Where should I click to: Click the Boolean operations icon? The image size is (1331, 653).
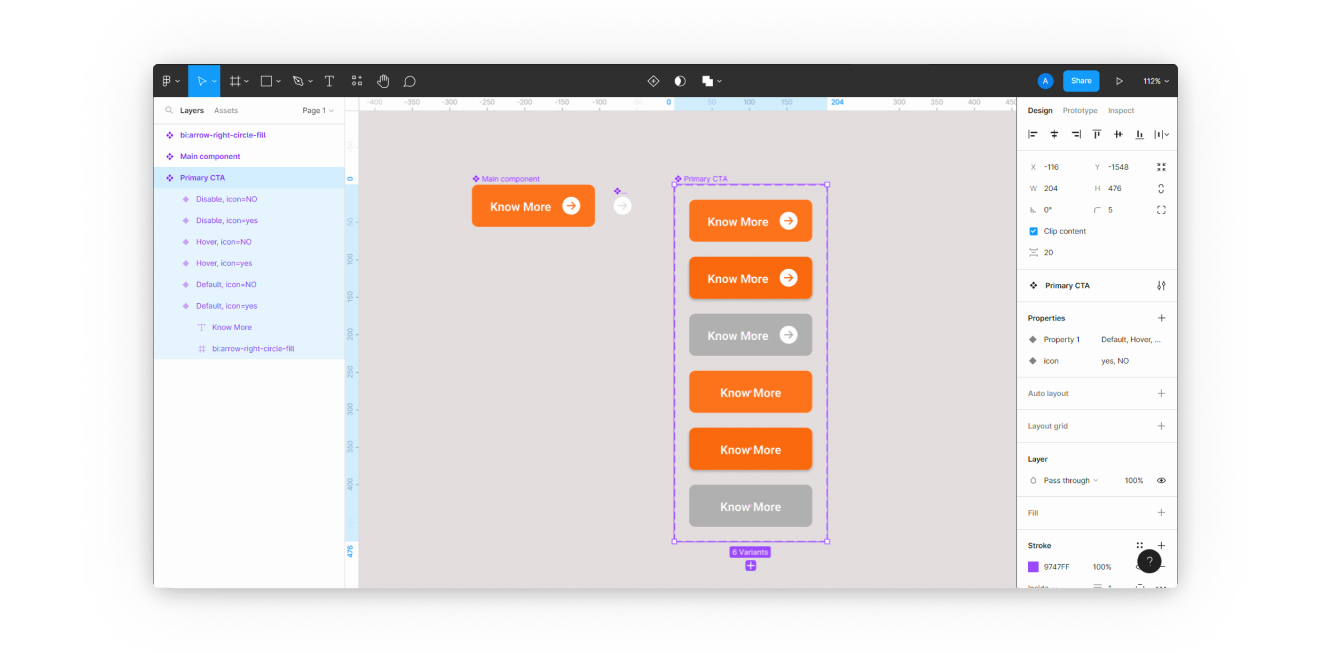707,81
